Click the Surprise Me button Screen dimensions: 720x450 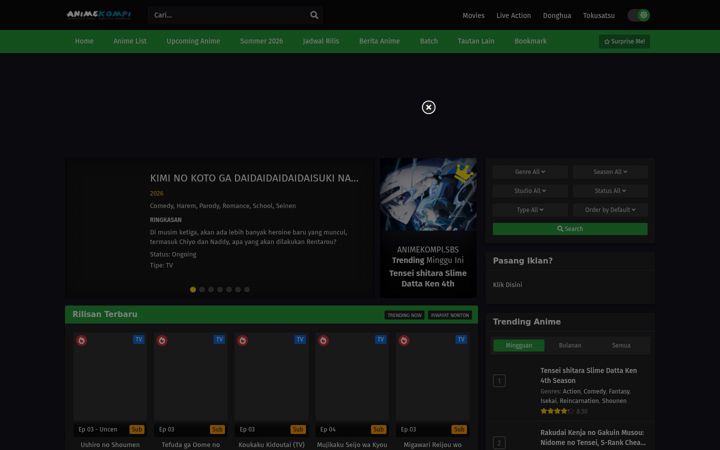[x=624, y=41]
